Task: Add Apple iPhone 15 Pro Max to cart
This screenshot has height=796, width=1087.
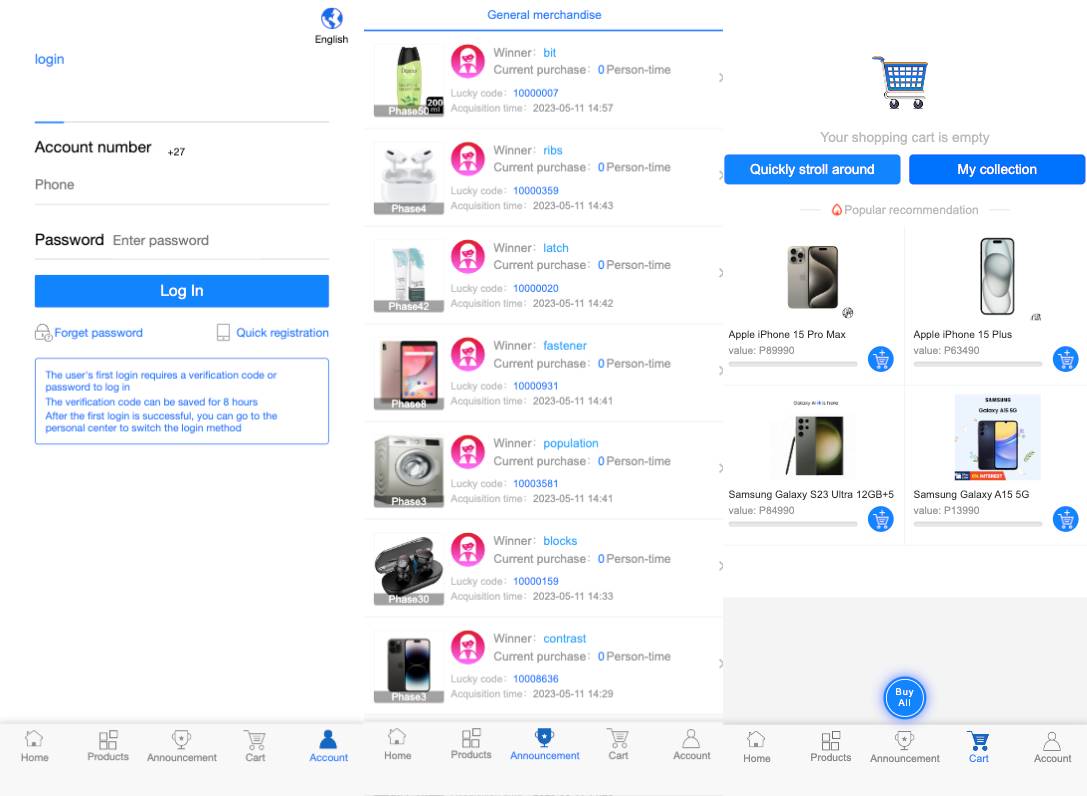Action: pos(881,359)
